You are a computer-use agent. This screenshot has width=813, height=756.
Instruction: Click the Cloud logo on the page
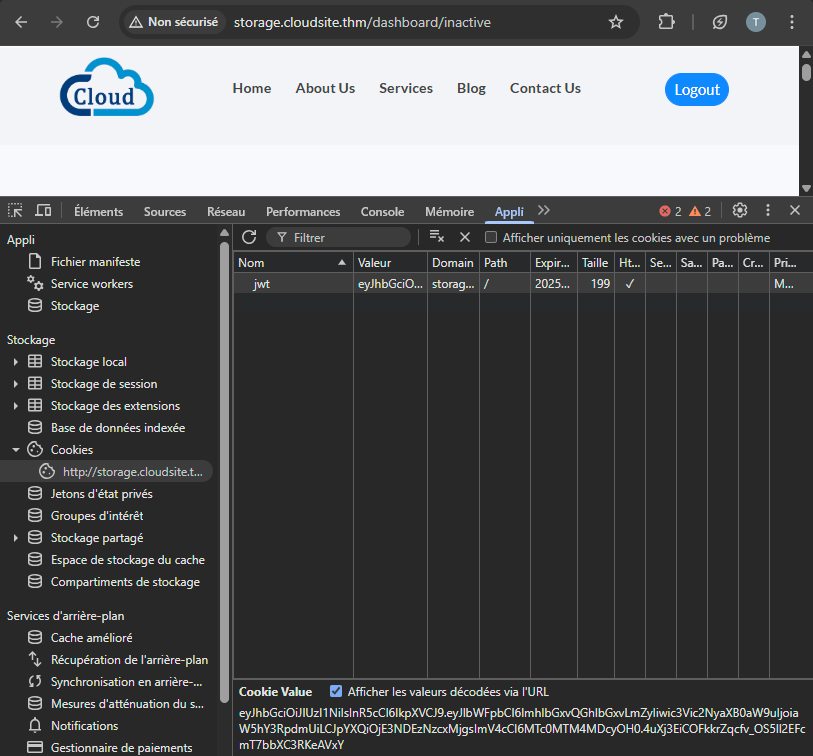[107, 87]
